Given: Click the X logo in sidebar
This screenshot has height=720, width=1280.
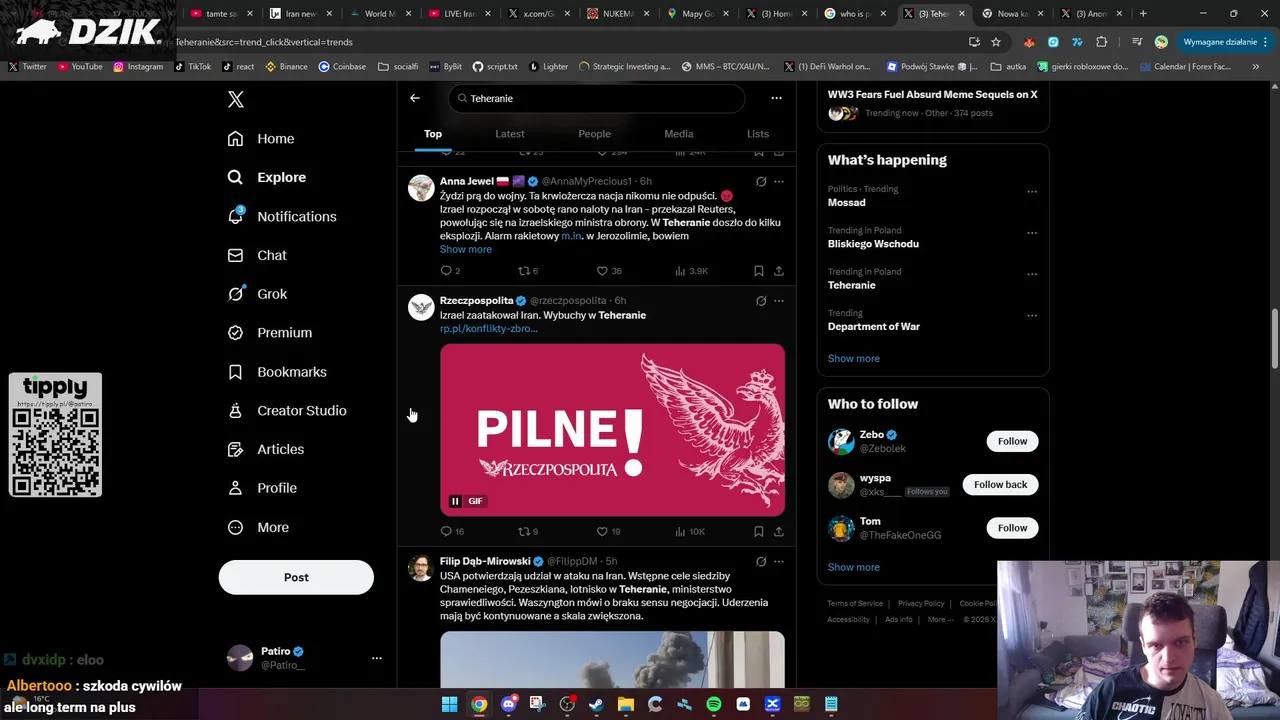Looking at the screenshot, I should [x=235, y=99].
